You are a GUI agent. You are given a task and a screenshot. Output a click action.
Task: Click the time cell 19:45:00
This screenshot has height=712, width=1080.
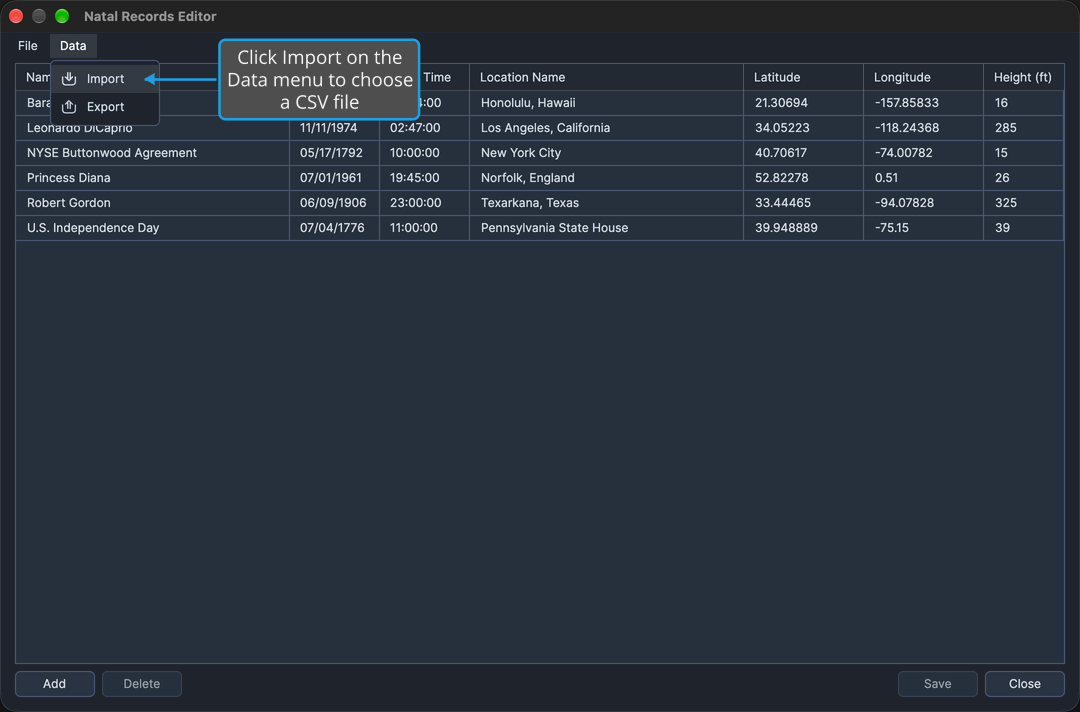[x=424, y=178]
